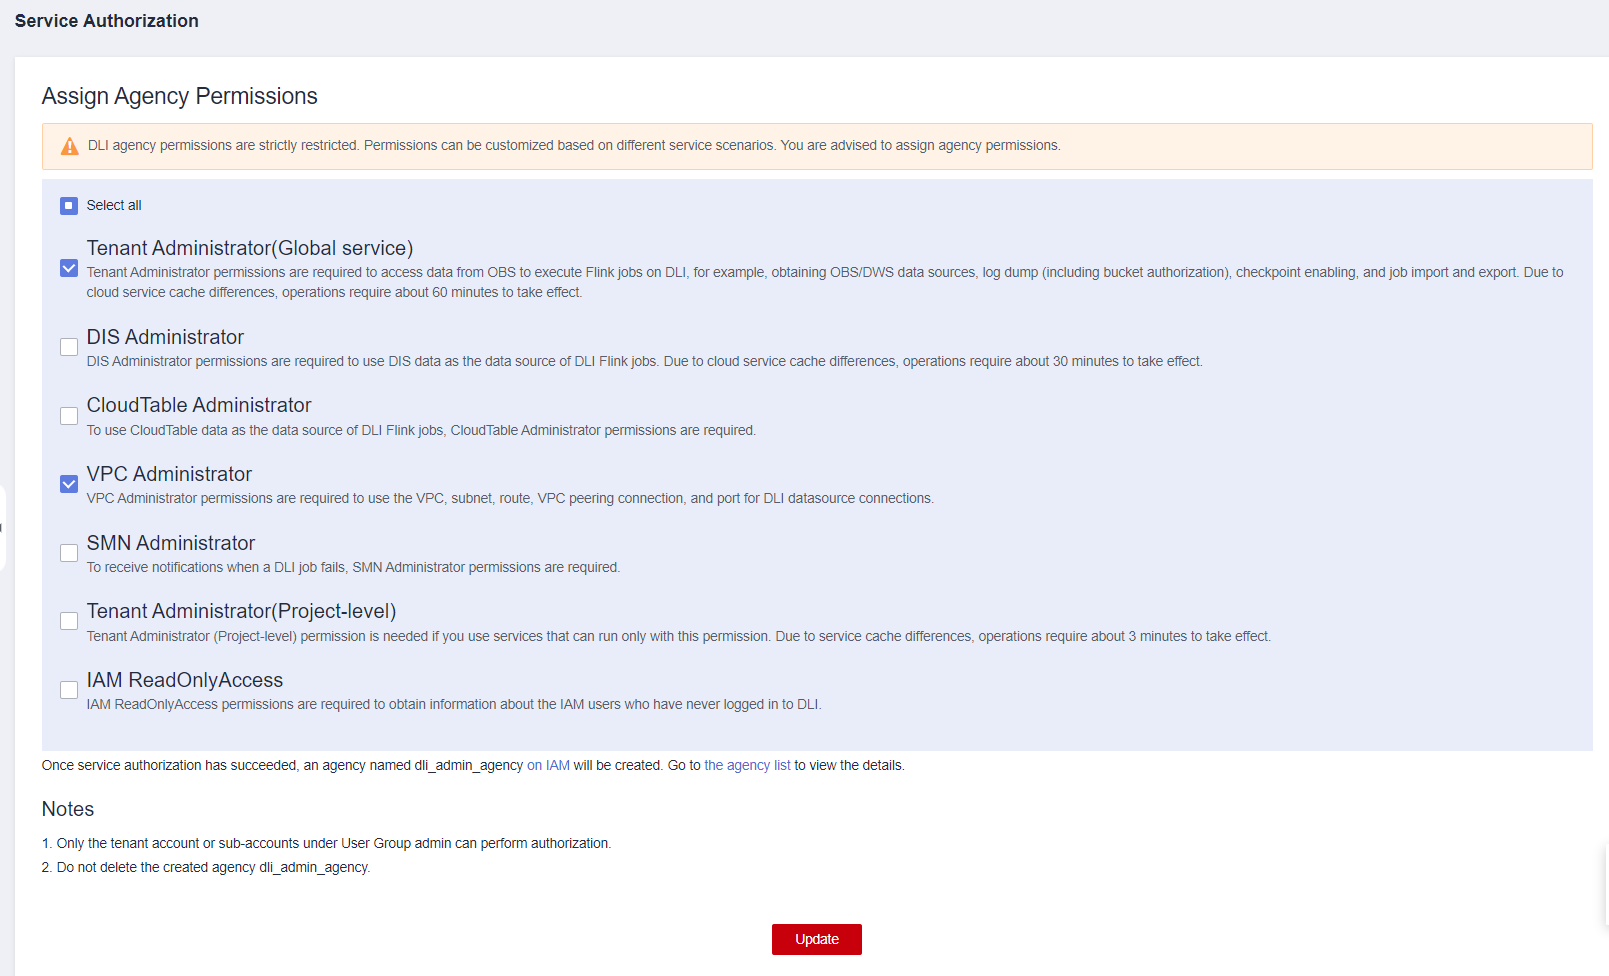Image resolution: width=1609 pixels, height=976 pixels.
Task: Click the 'Notes' section heading
Action: (68, 809)
